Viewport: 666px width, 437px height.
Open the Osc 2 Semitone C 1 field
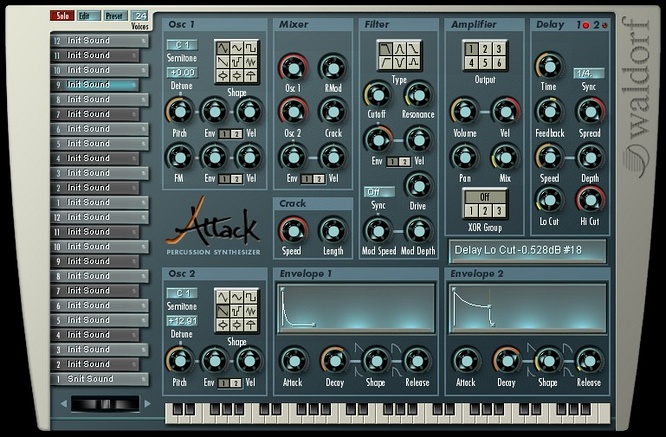[x=182, y=293]
